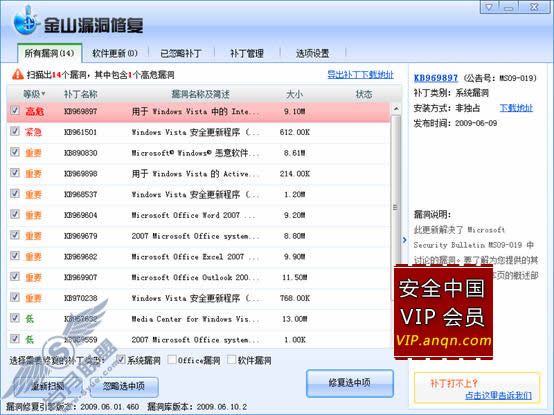
Task: Toggle checkbox for Media Center patch row
Action: [x=15, y=318]
